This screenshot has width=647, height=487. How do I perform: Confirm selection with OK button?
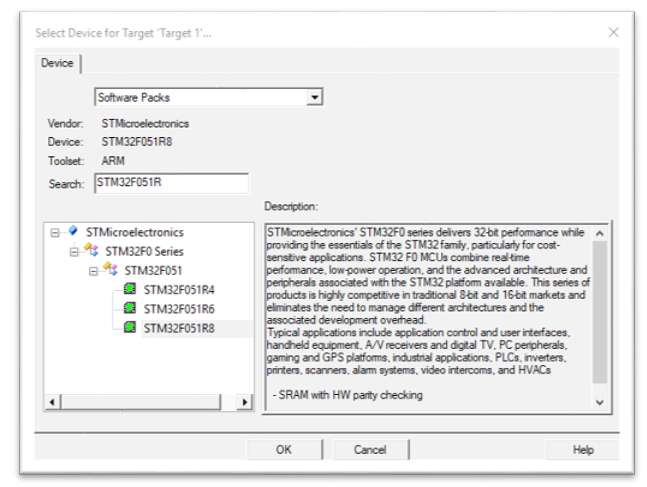(284, 449)
